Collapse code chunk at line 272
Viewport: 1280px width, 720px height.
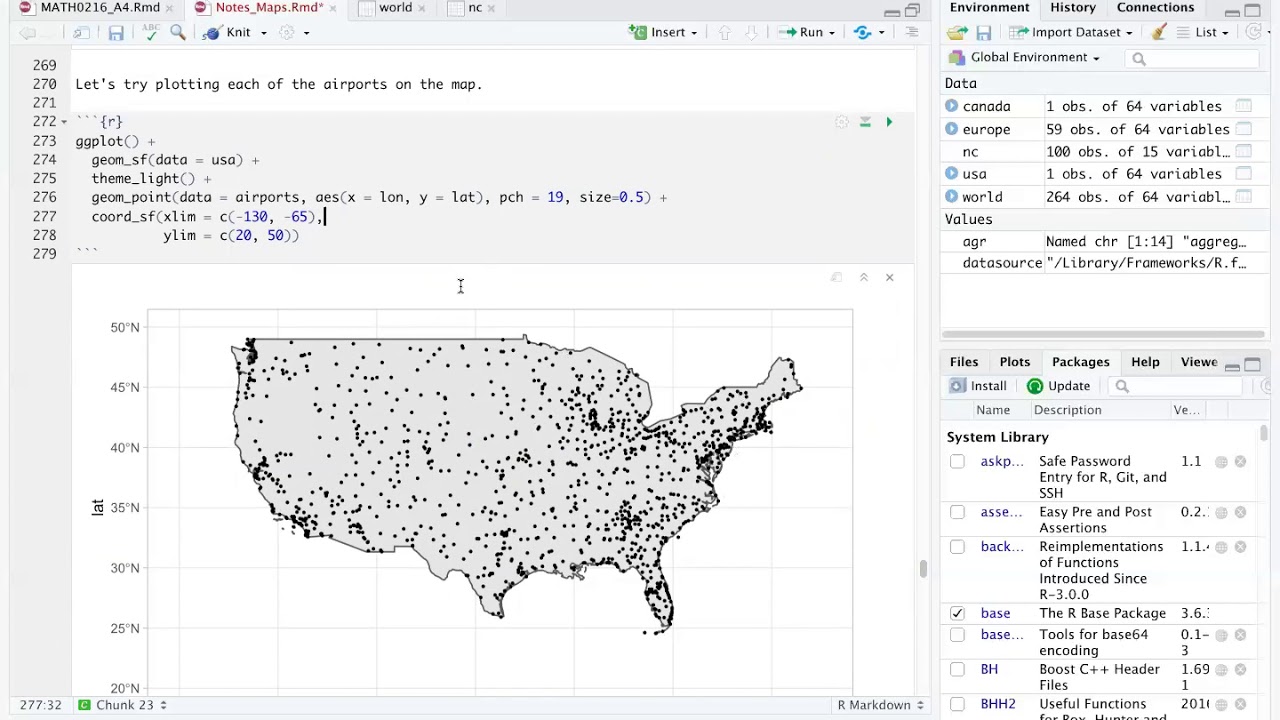(64, 122)
